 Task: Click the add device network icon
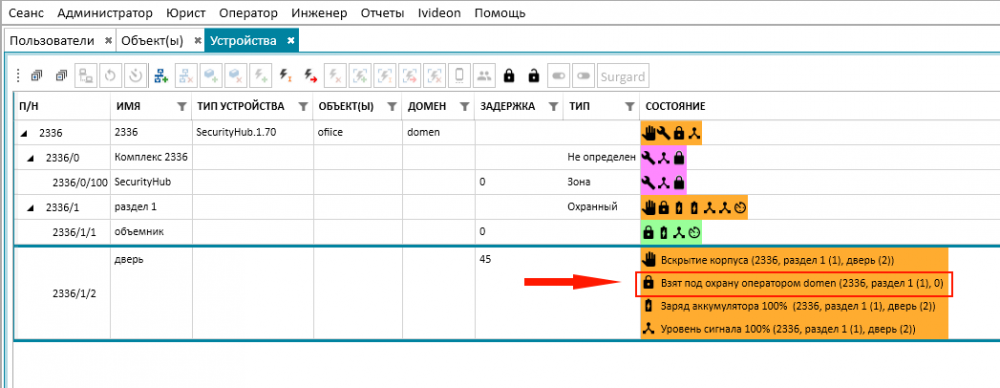click(160, 76)
